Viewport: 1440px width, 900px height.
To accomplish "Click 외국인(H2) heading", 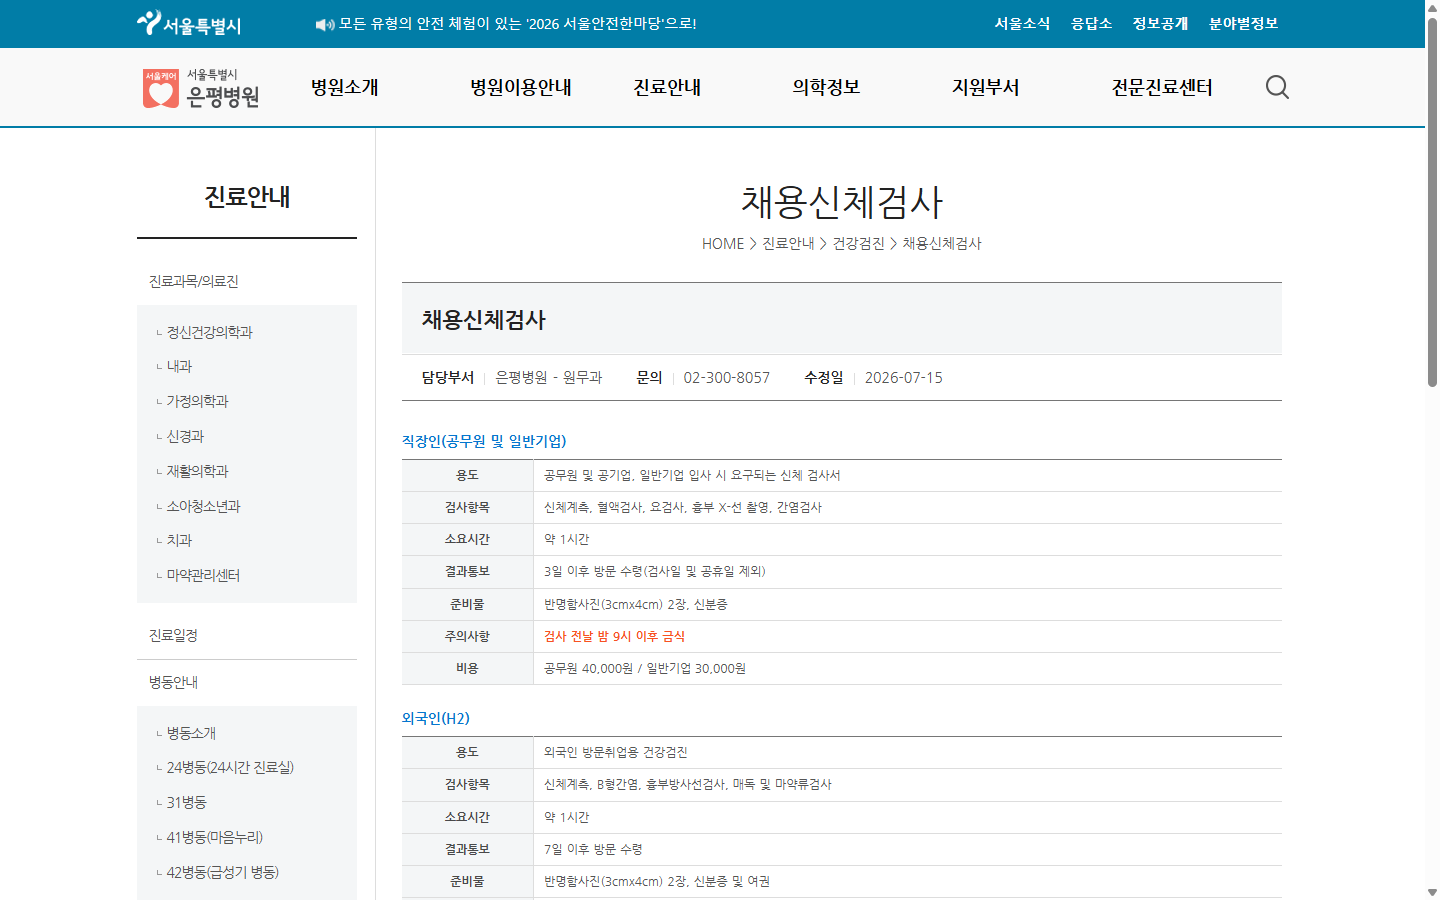I will (436, 718).
